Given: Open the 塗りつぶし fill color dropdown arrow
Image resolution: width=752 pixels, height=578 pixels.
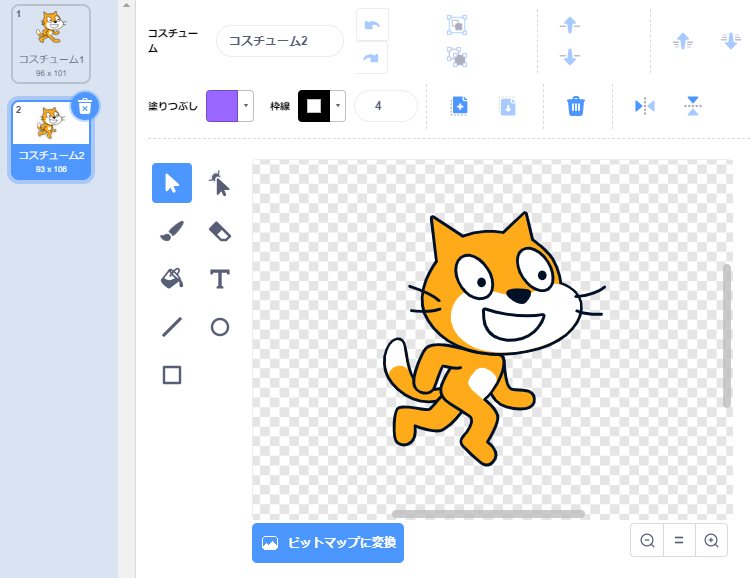Looking at the screenshot, I should point(246,106).
